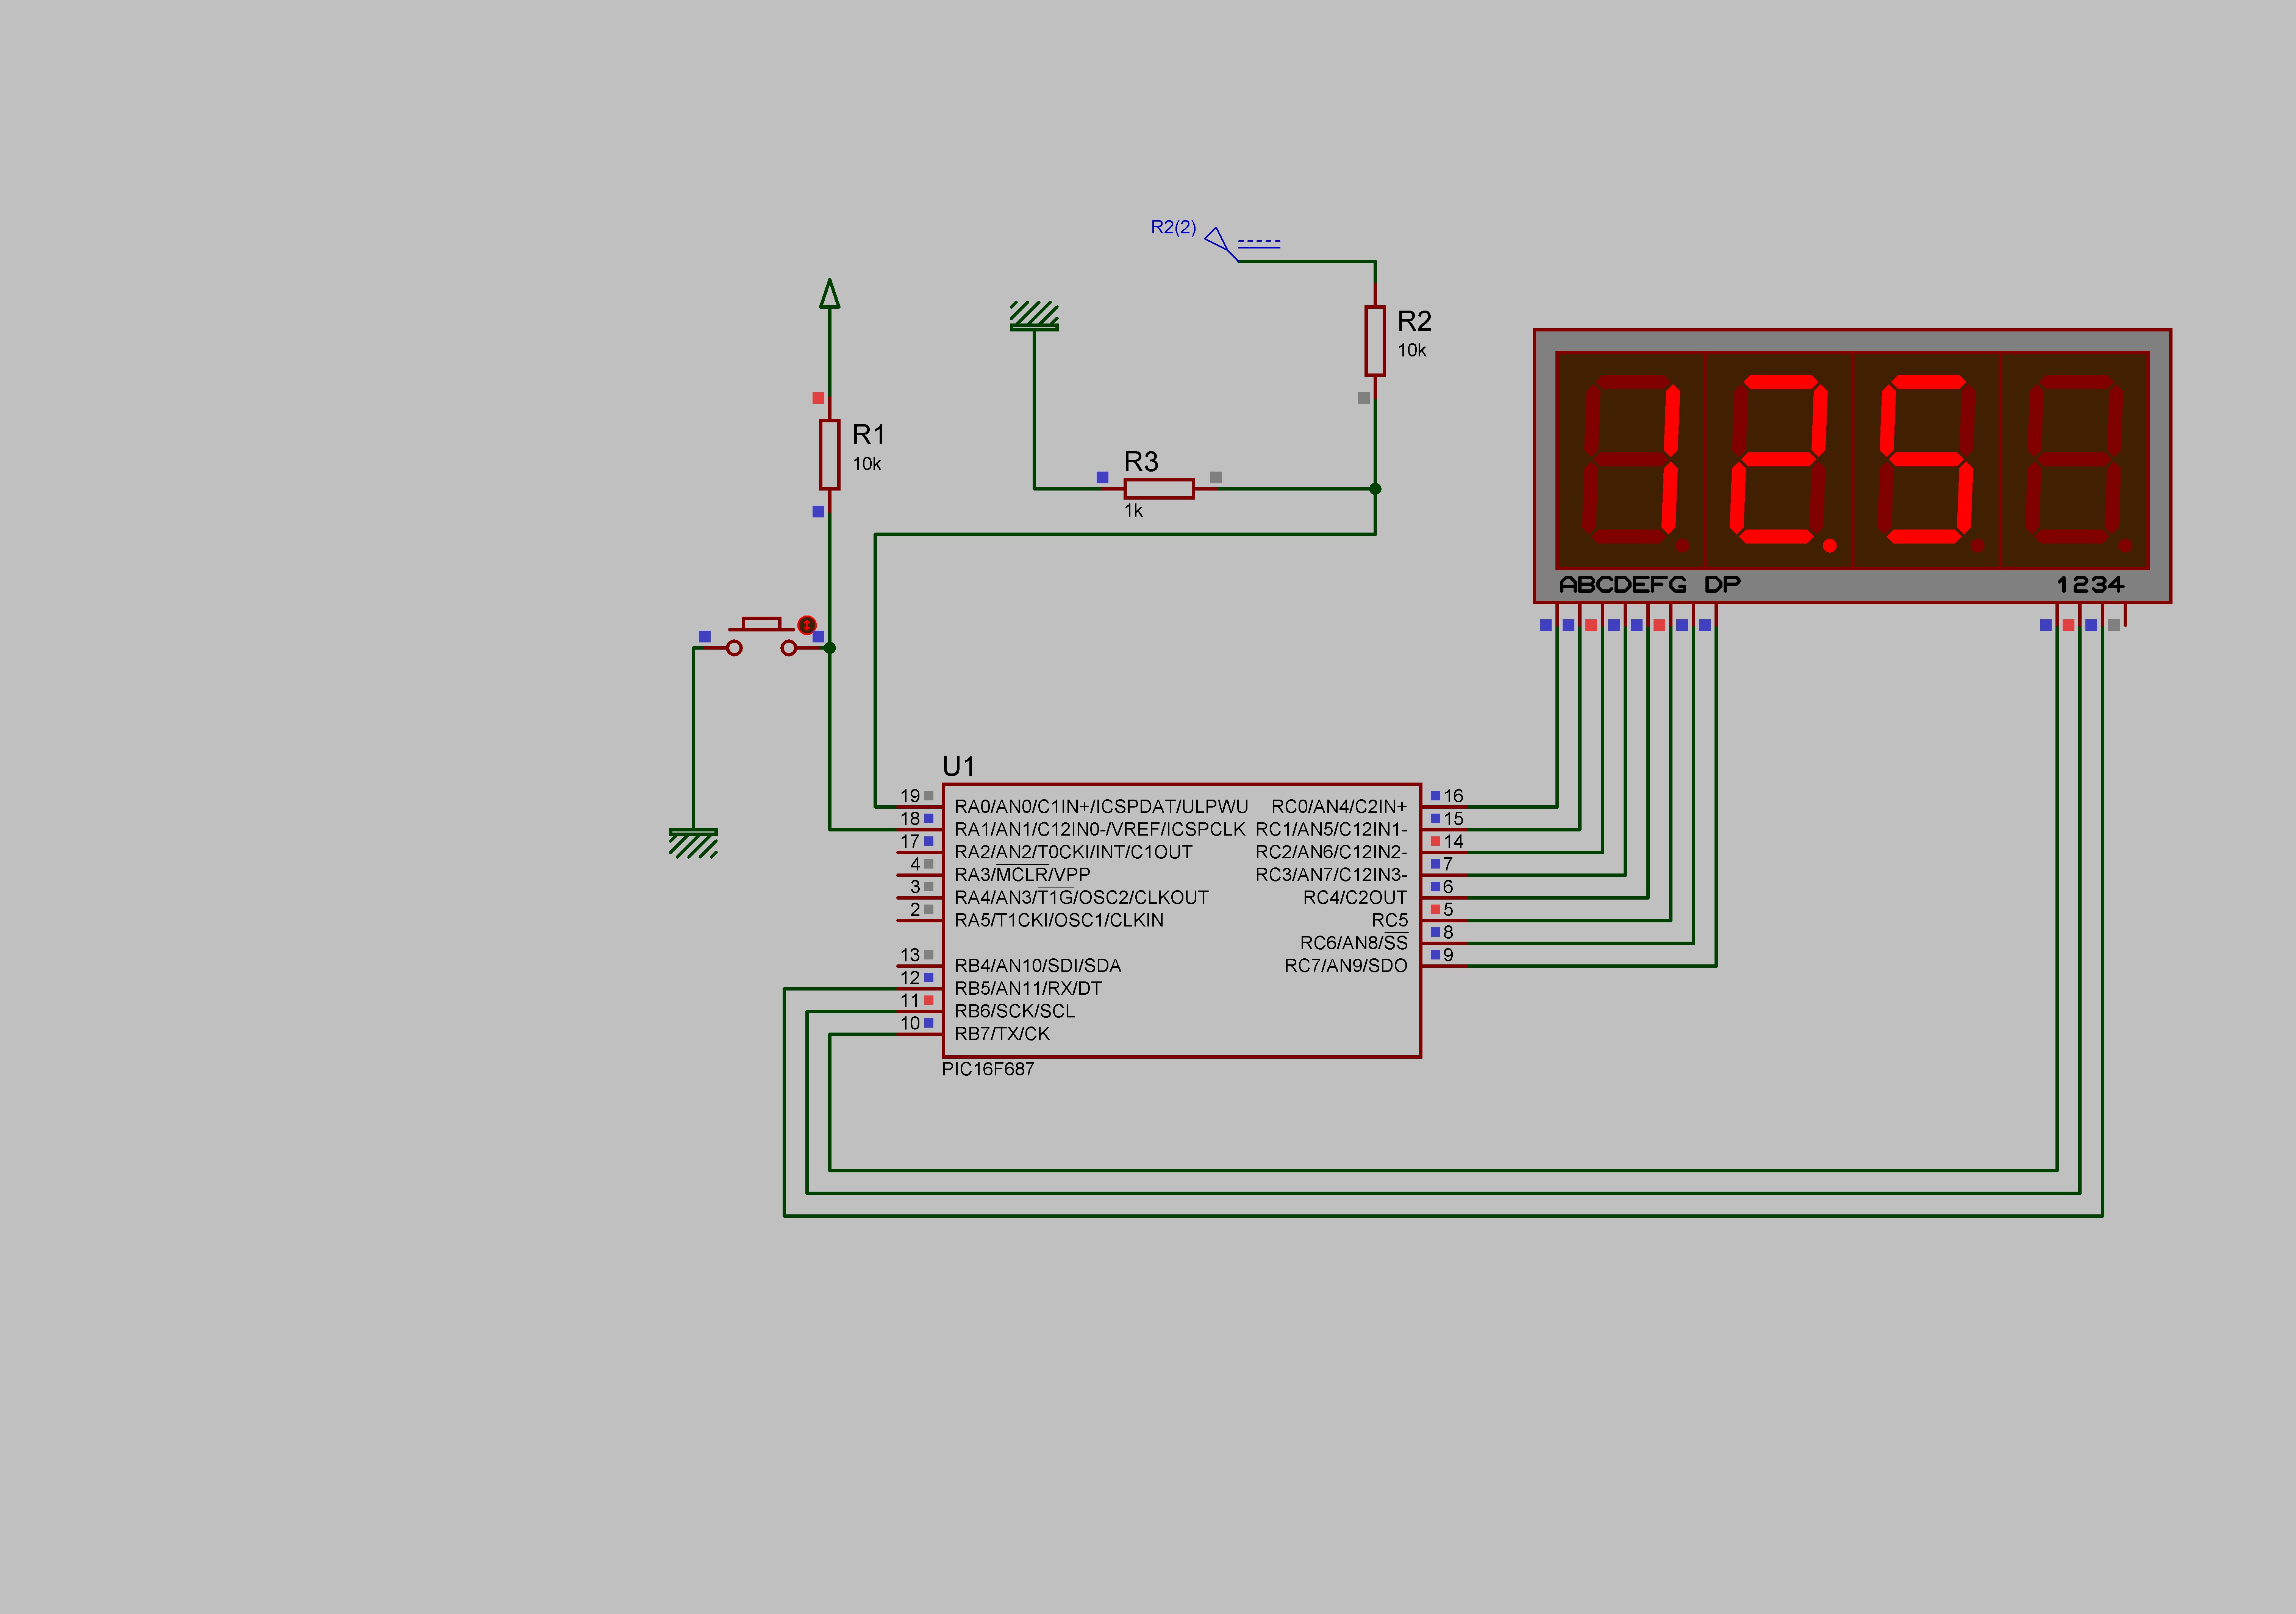Click the ABCDEFG segment label on the display
Screen dimensions: 2296x1614
point(1623,585)
